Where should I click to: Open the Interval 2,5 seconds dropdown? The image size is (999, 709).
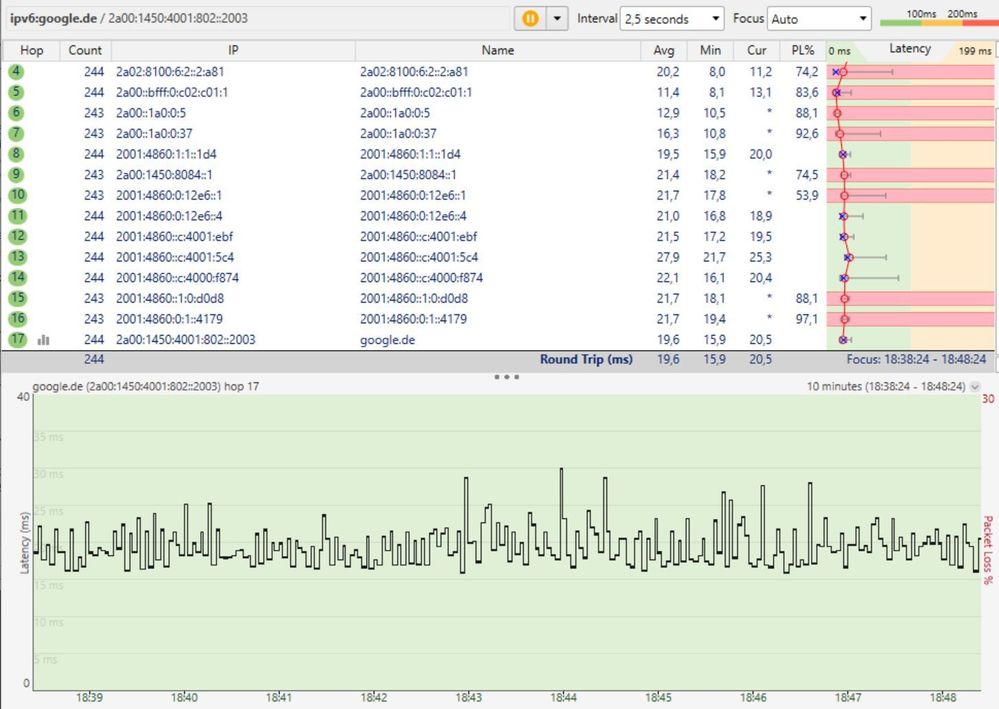[672, 18]
